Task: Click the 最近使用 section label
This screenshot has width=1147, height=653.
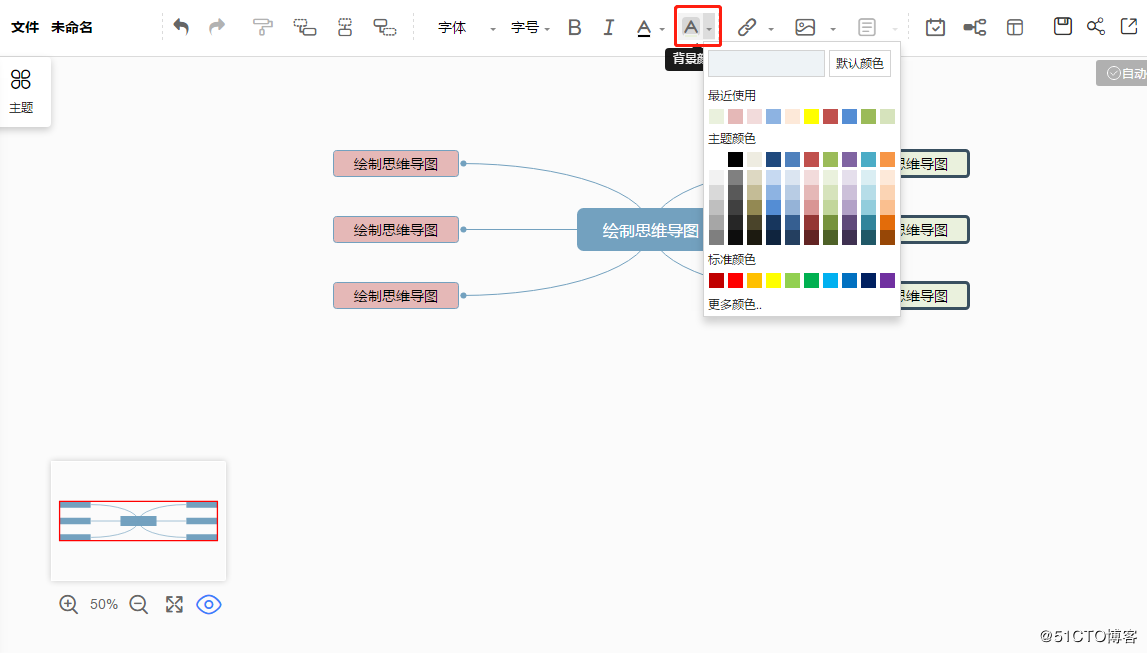Action: pos(732,96)
